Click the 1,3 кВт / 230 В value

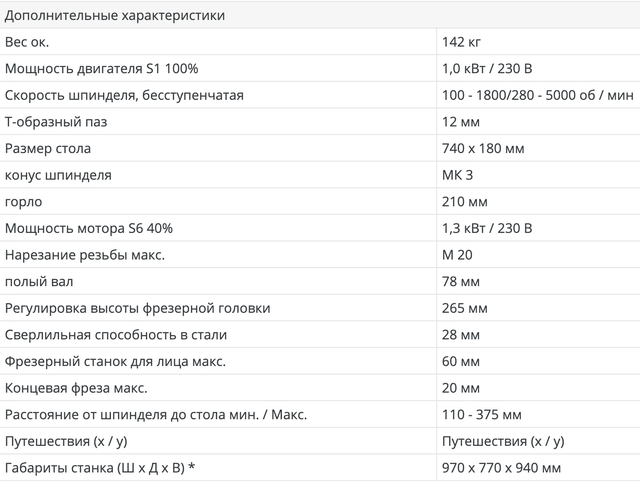[487, 229]
